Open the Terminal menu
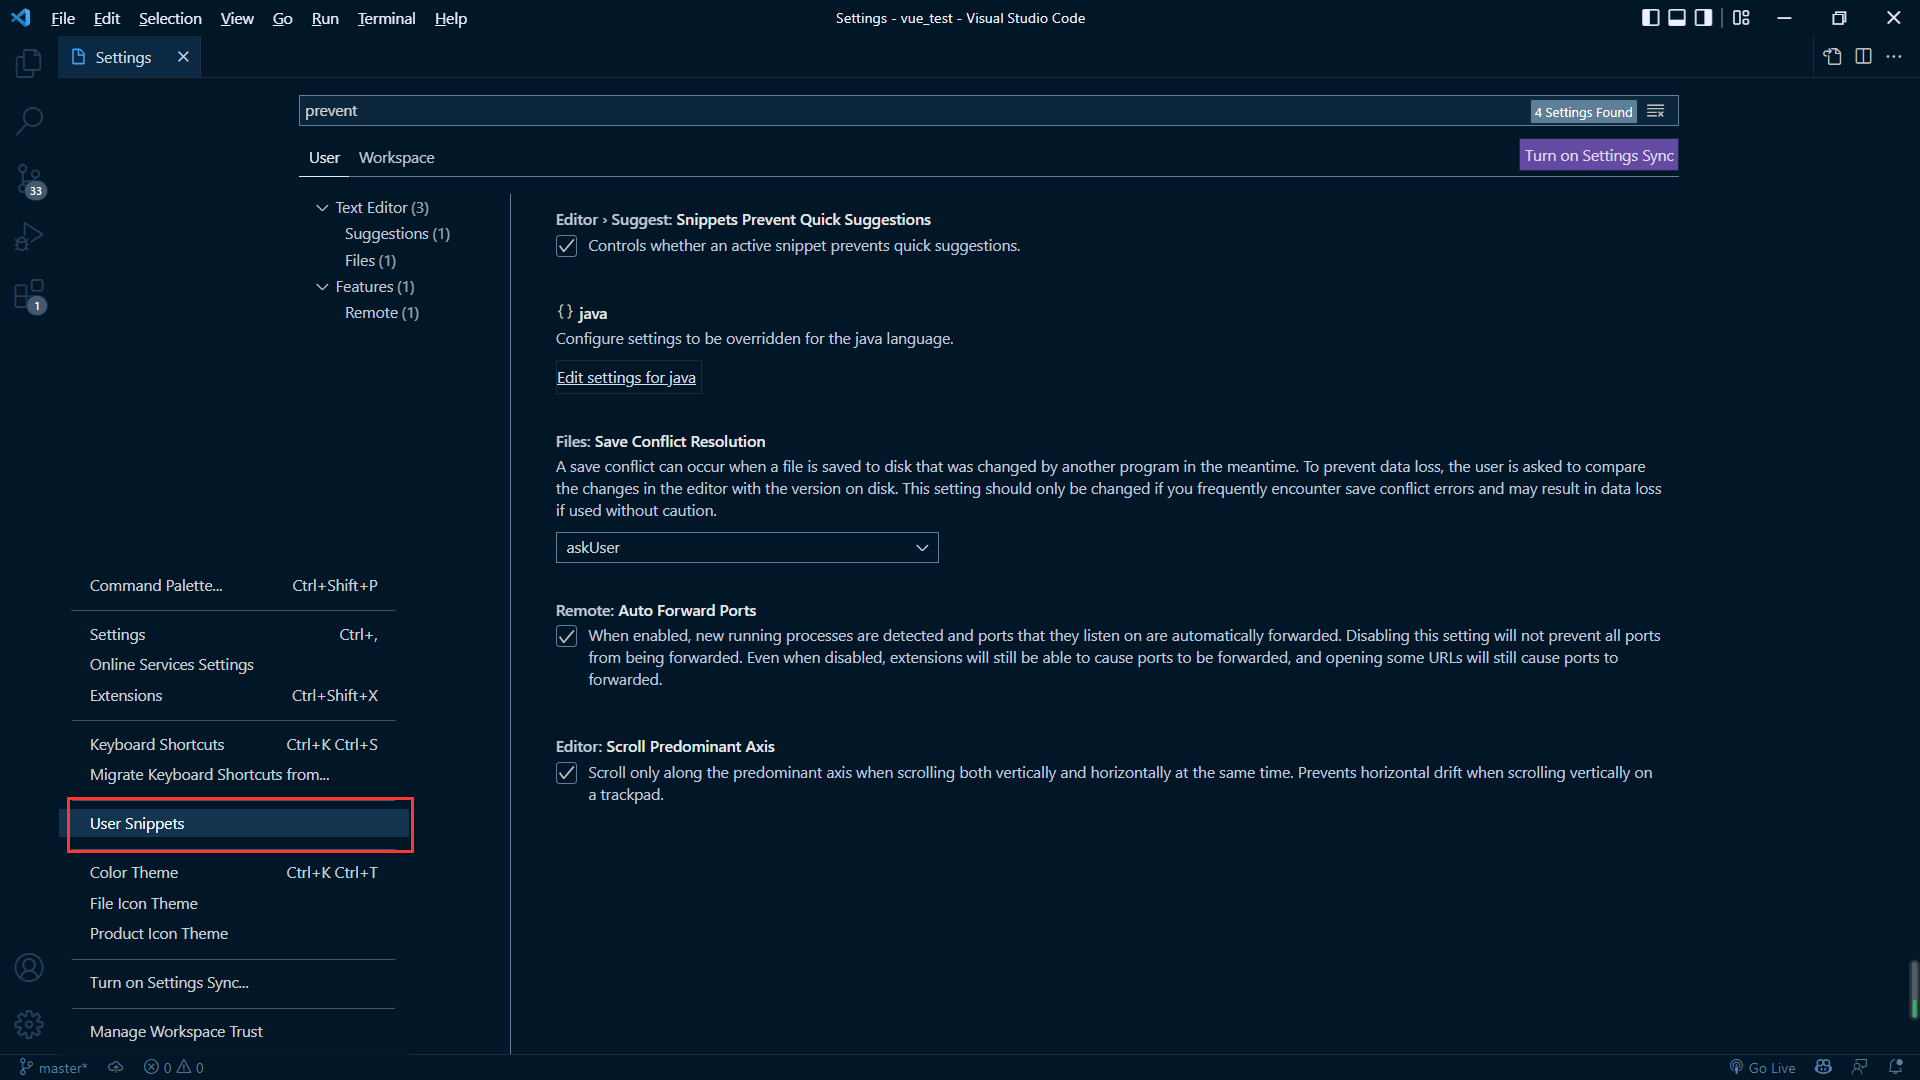 [386, 18]
